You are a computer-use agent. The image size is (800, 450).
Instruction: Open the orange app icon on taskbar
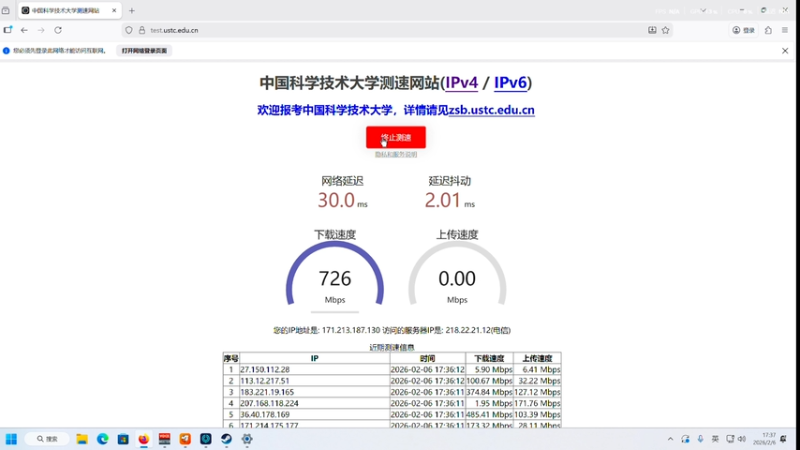(x=185, y=439)
